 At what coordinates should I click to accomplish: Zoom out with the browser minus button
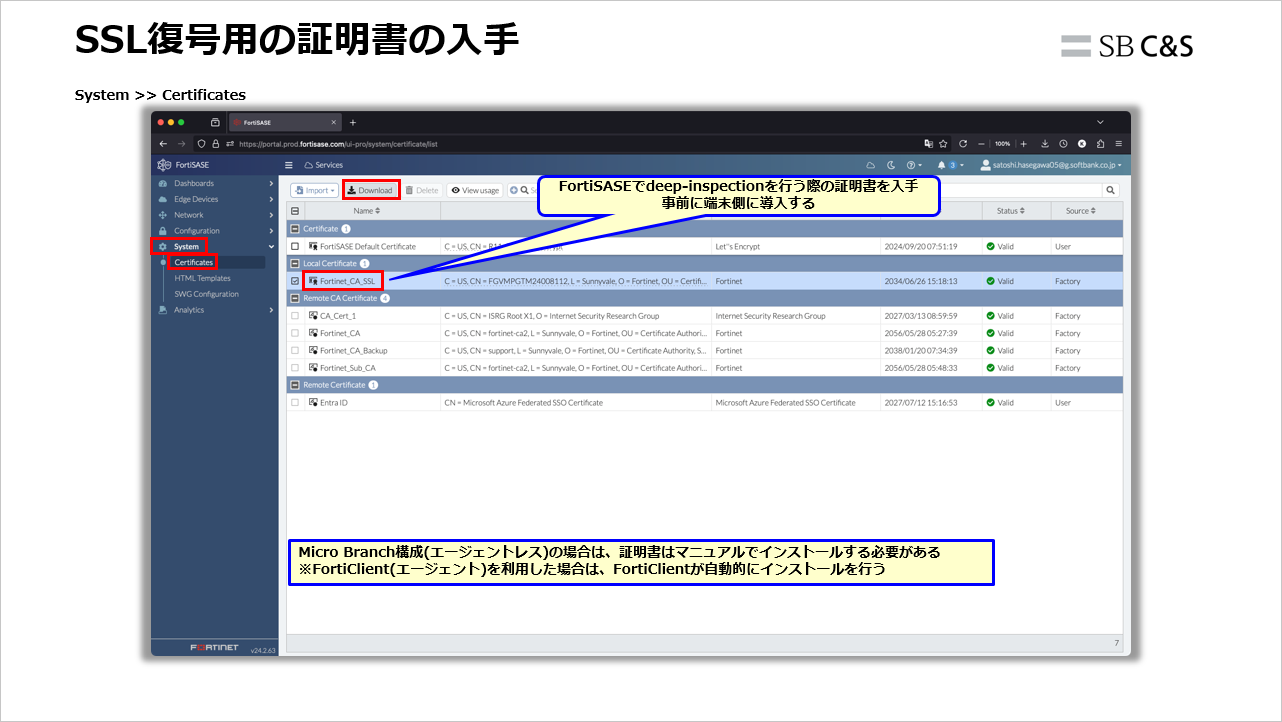[982, 143]
